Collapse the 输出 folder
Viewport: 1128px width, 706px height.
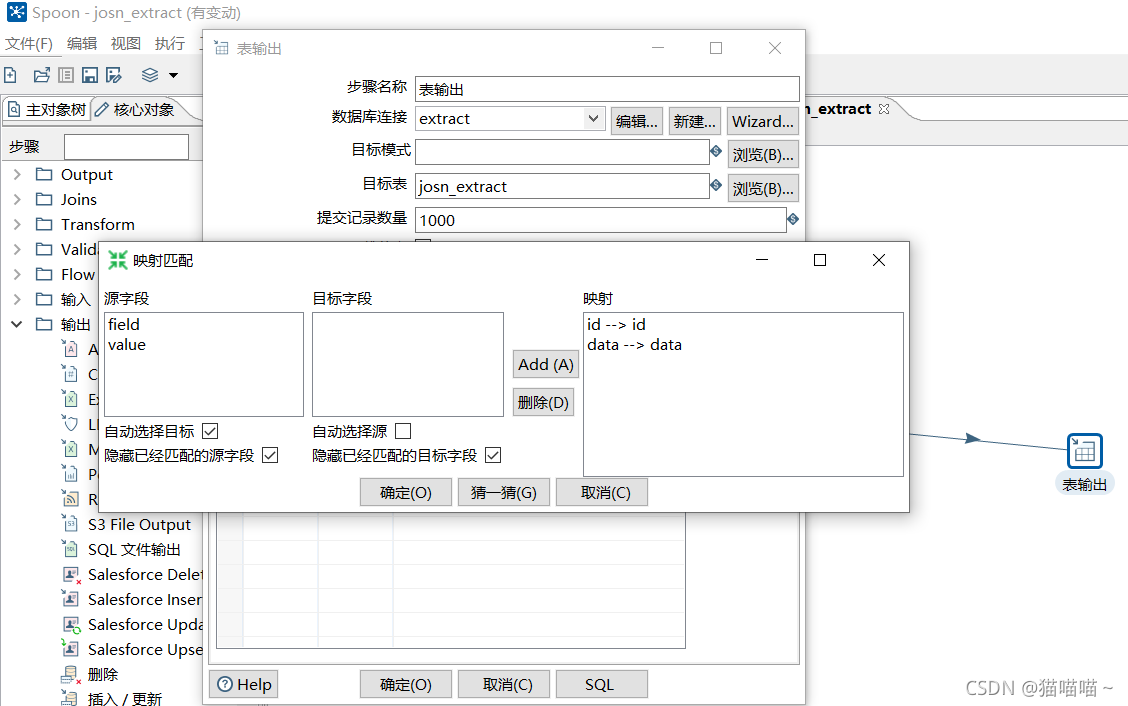coord(17,325)
